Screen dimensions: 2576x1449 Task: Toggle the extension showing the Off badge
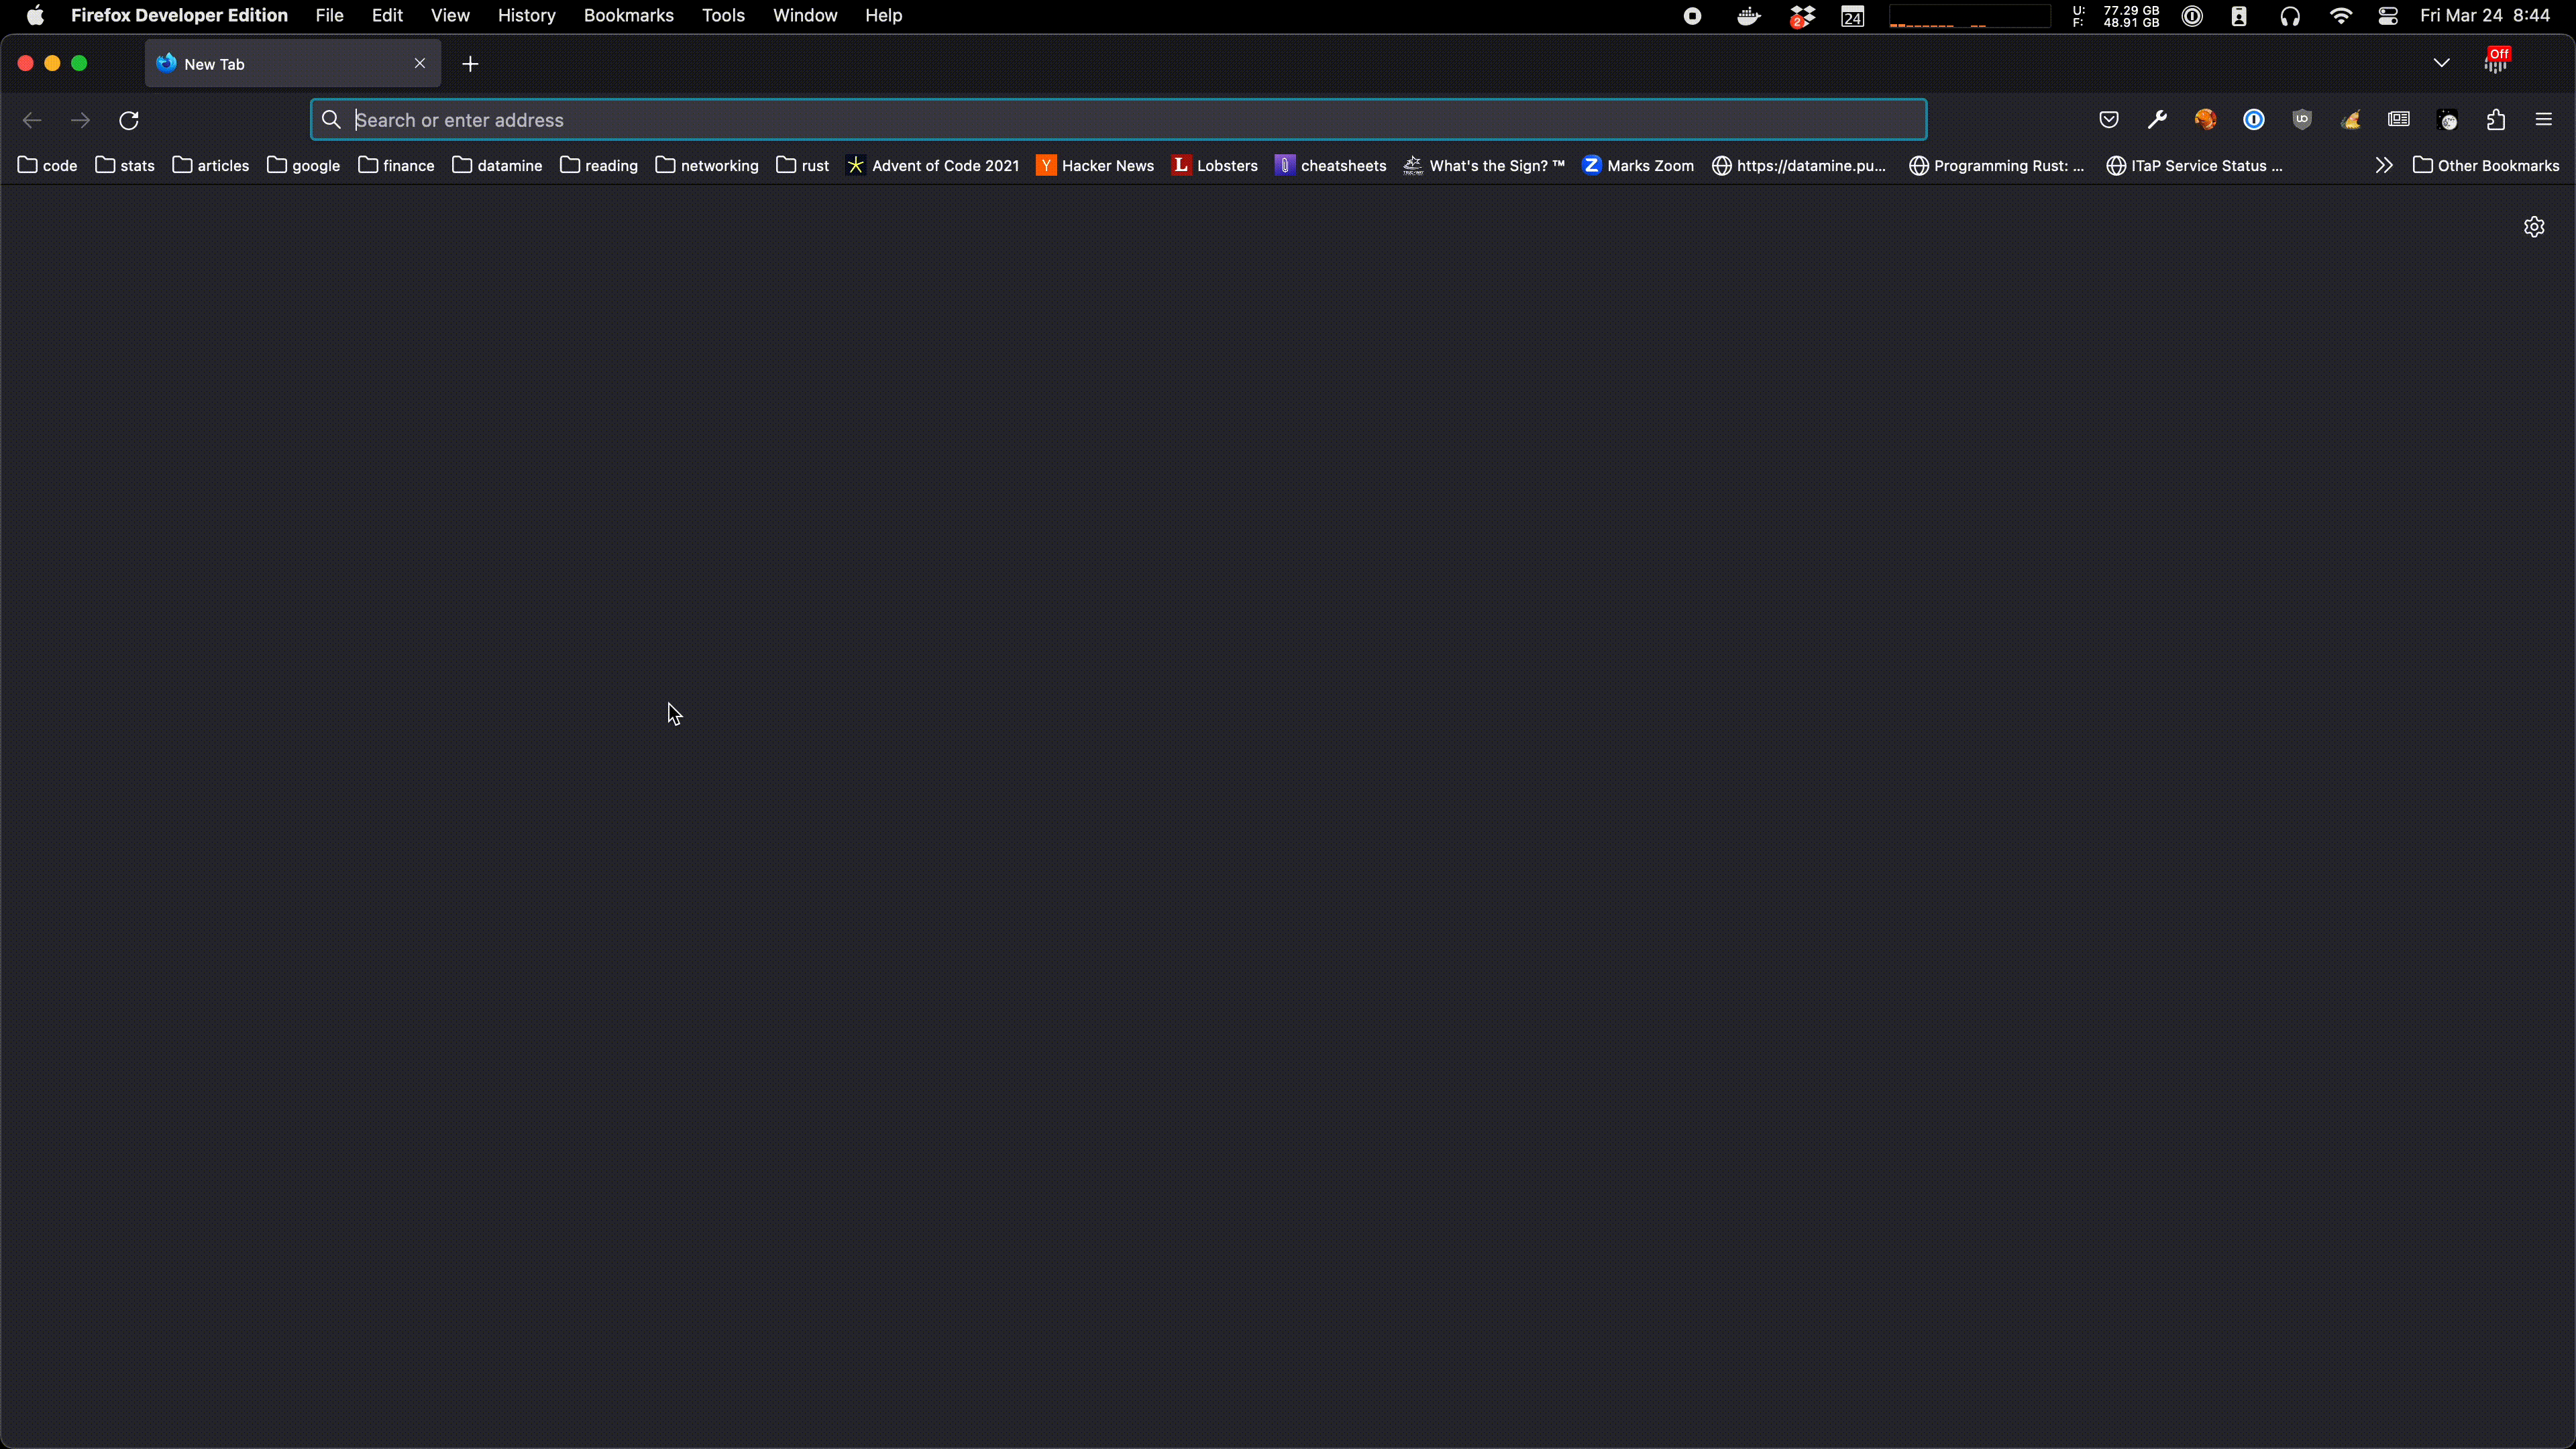(x=2496, y=63)
